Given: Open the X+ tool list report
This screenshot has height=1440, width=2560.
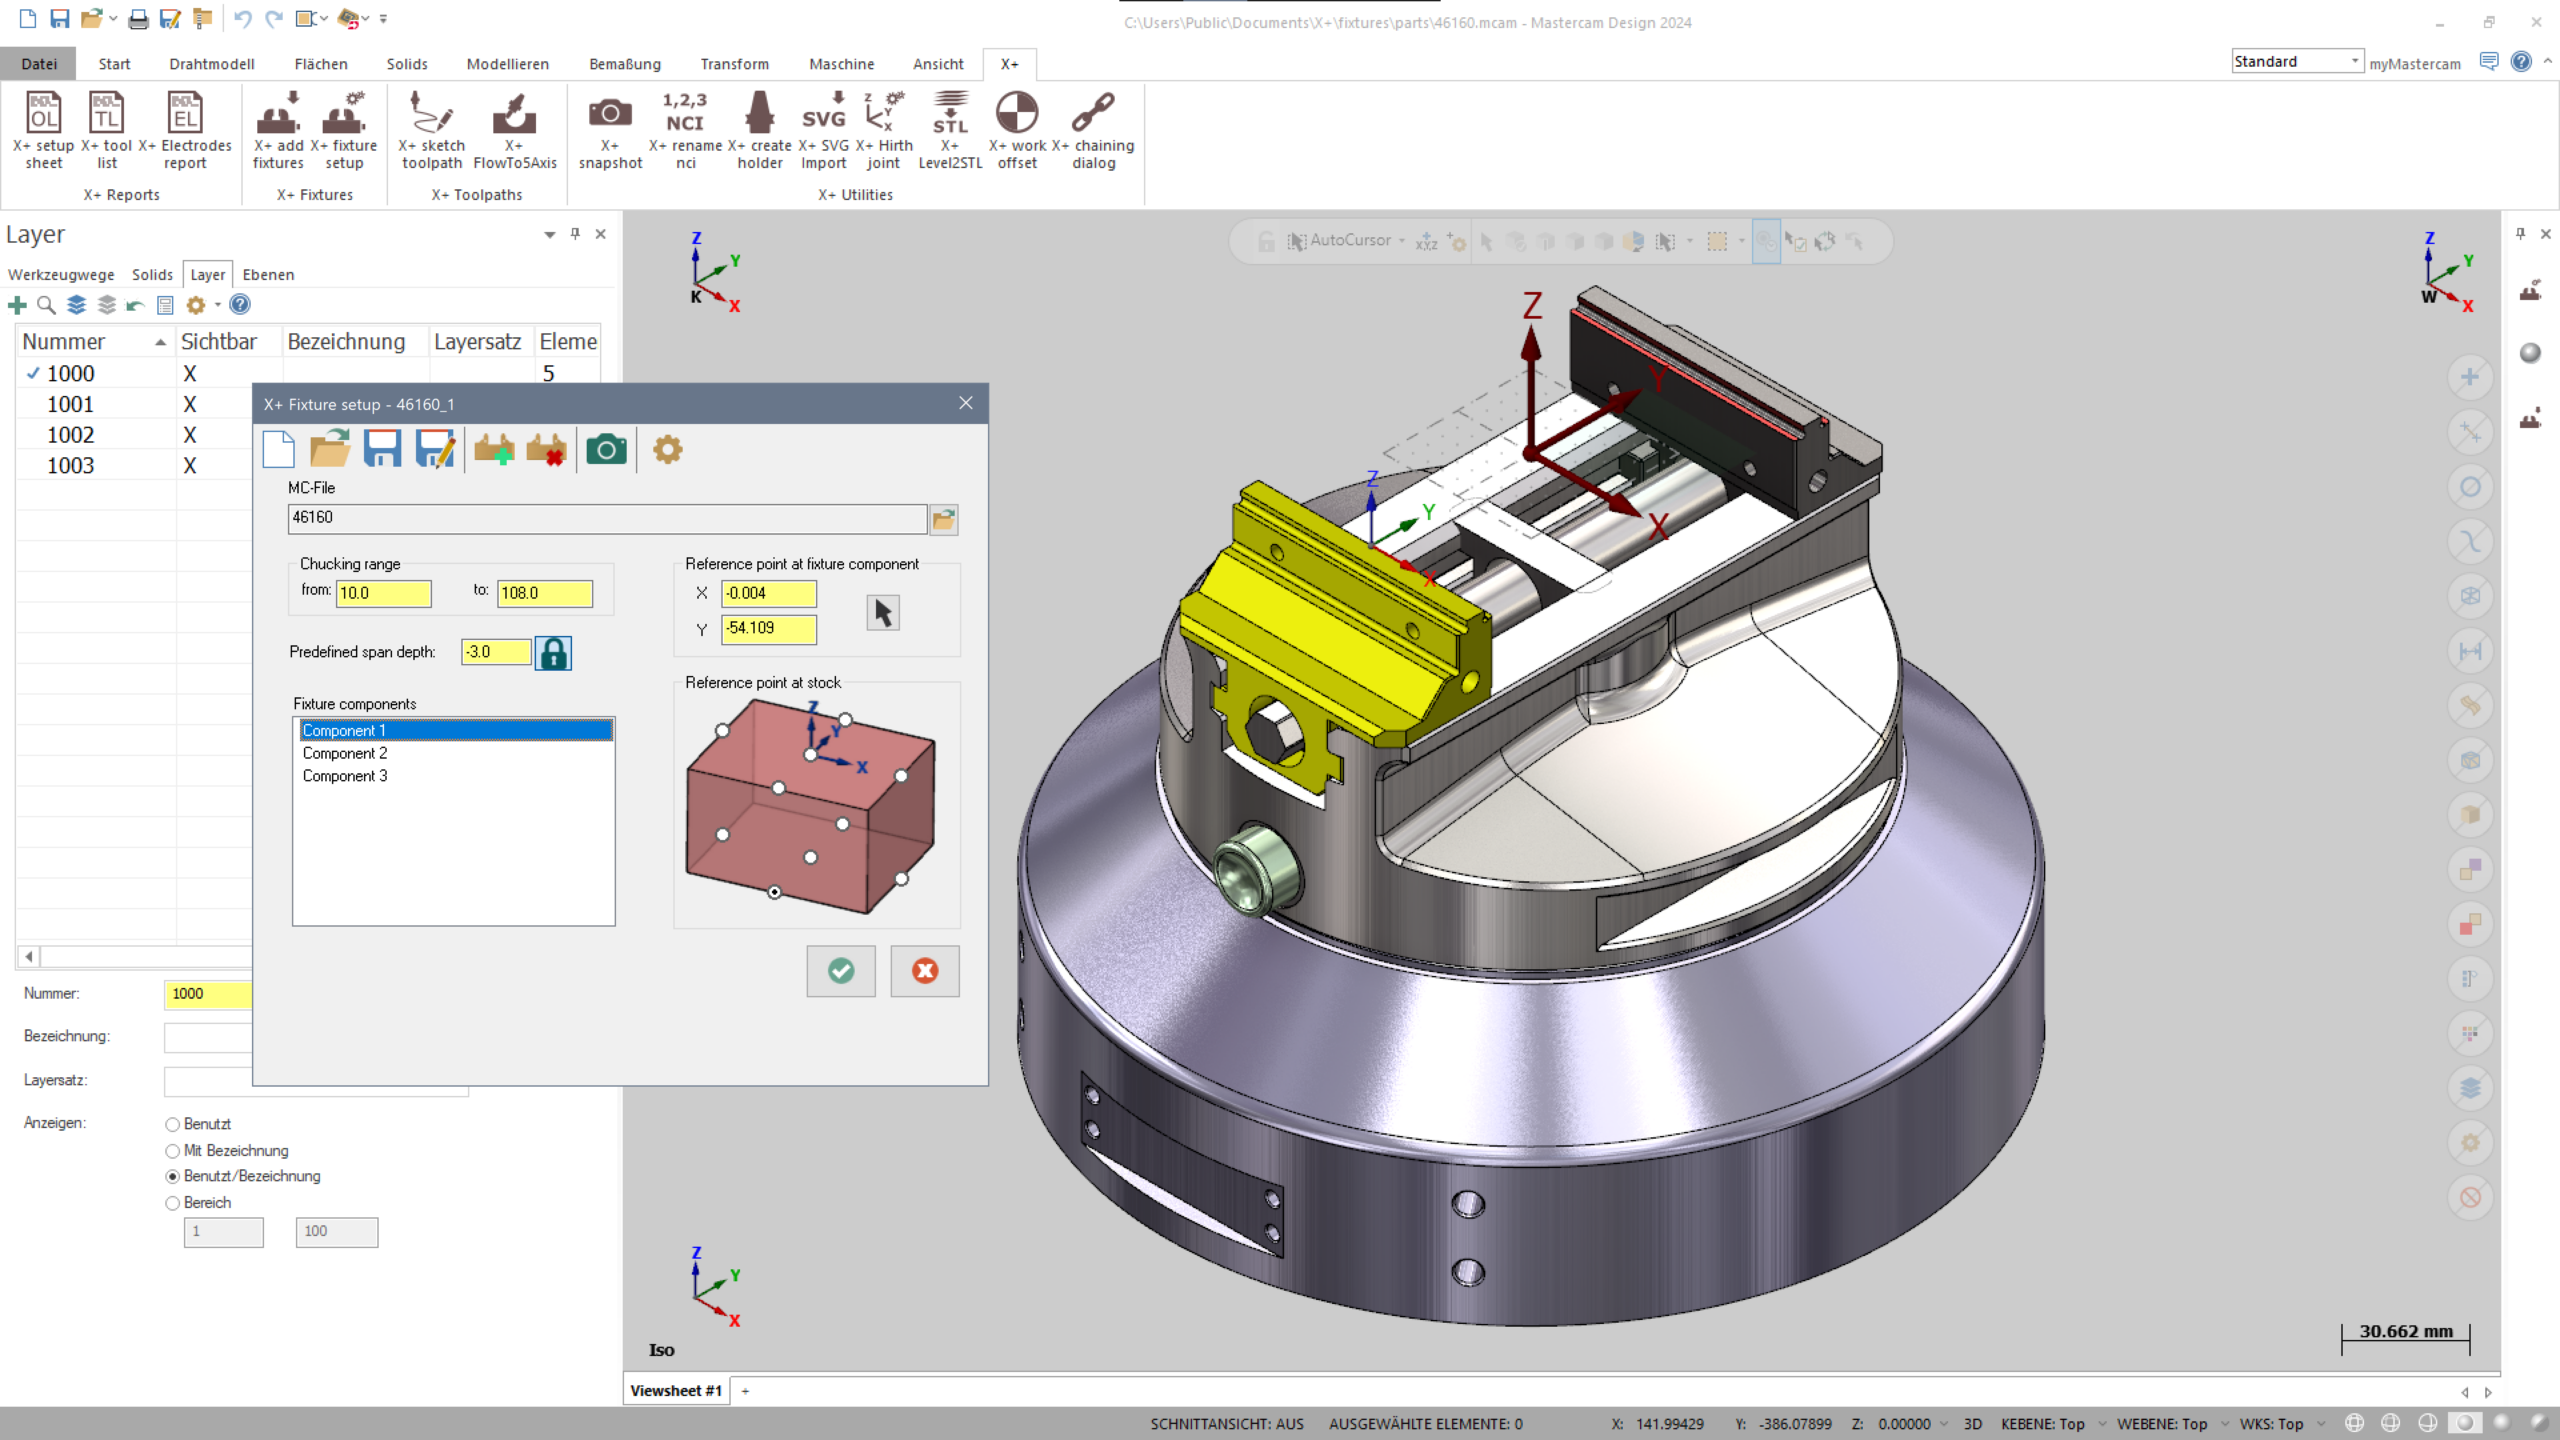Looking at the screenshot, I should click(107, 131).
